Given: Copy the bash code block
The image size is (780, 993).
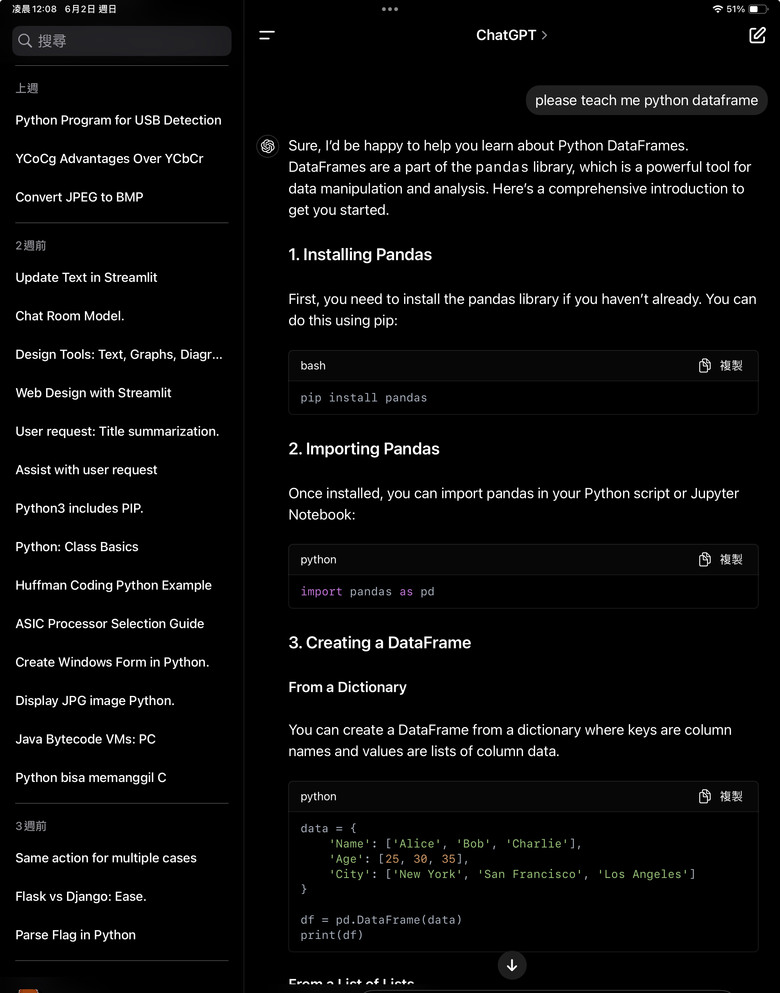Looking at the screenshot, I should click(x=720, y=365).
